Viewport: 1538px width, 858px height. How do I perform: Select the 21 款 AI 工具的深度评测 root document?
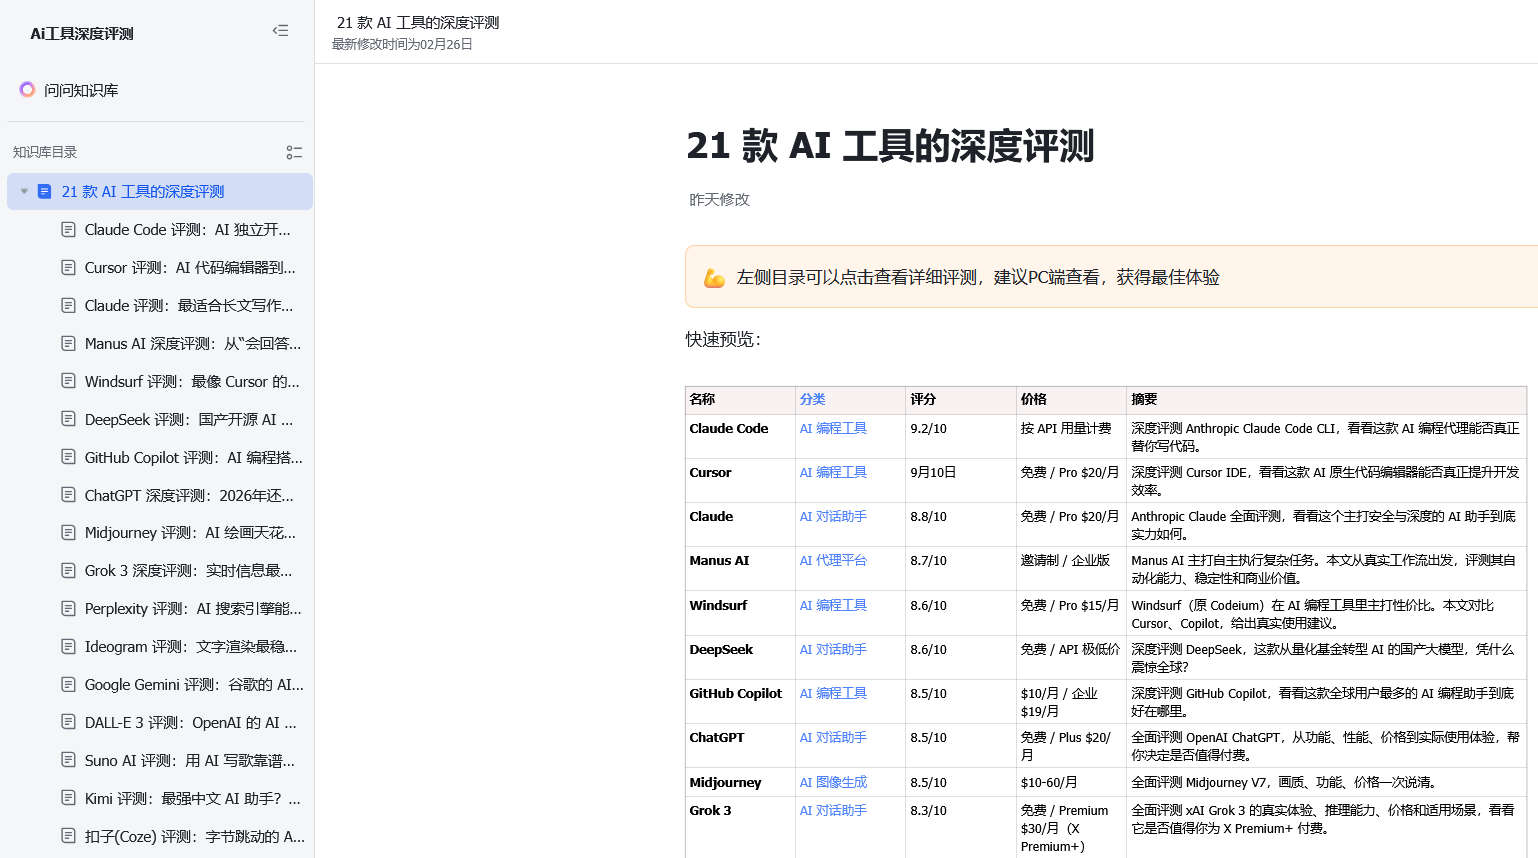[x=160, y=192]
